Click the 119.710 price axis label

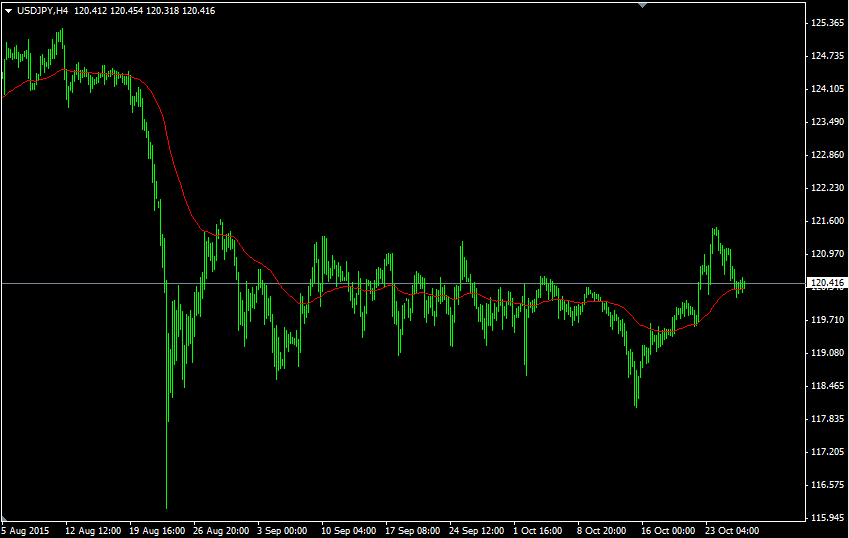(x=827, y=320)
